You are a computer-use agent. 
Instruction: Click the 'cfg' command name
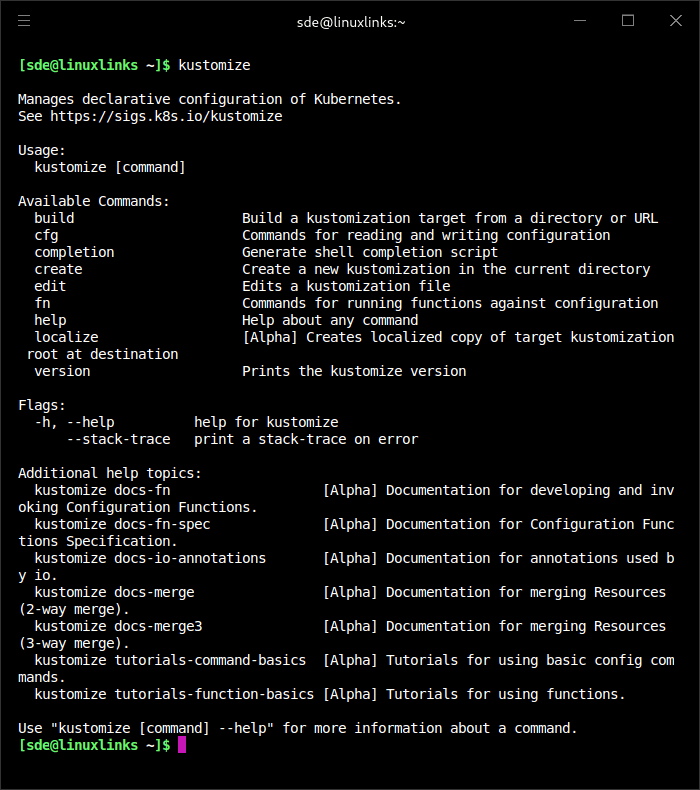click(46, 235)
